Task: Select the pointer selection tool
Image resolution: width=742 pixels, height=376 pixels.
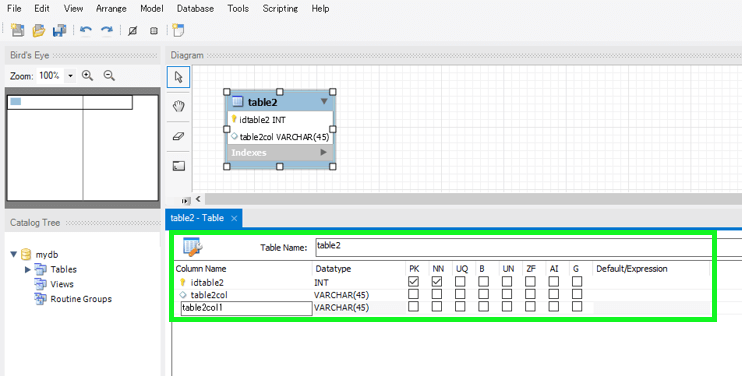Action: tap(178, 77)
